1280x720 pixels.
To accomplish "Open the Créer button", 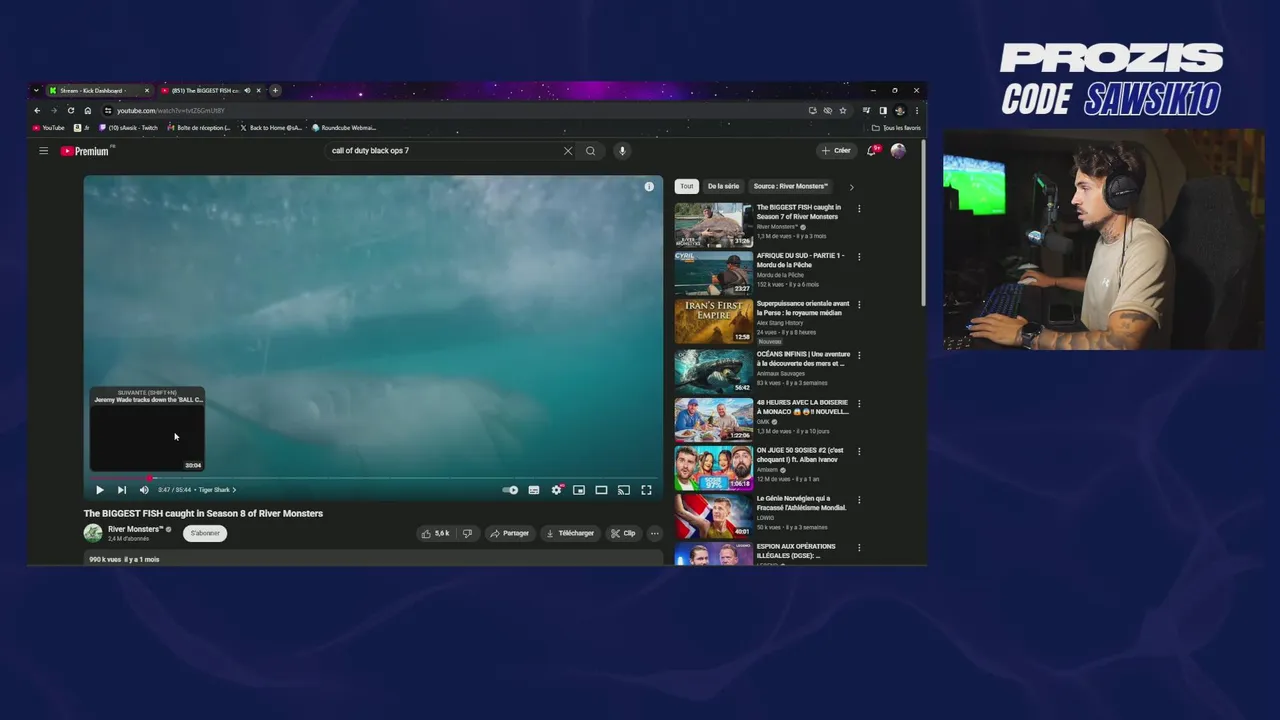I will [x=836, y=151].
